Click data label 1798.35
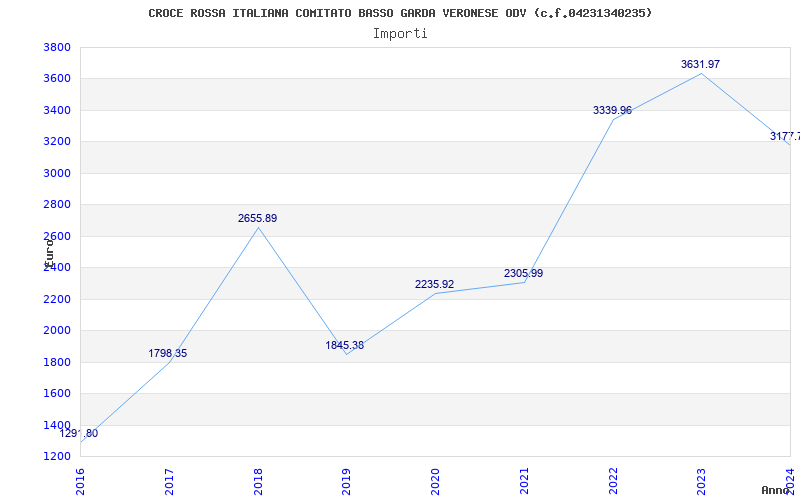The width and height of the screenshot is (800, 500). [168, 354]
